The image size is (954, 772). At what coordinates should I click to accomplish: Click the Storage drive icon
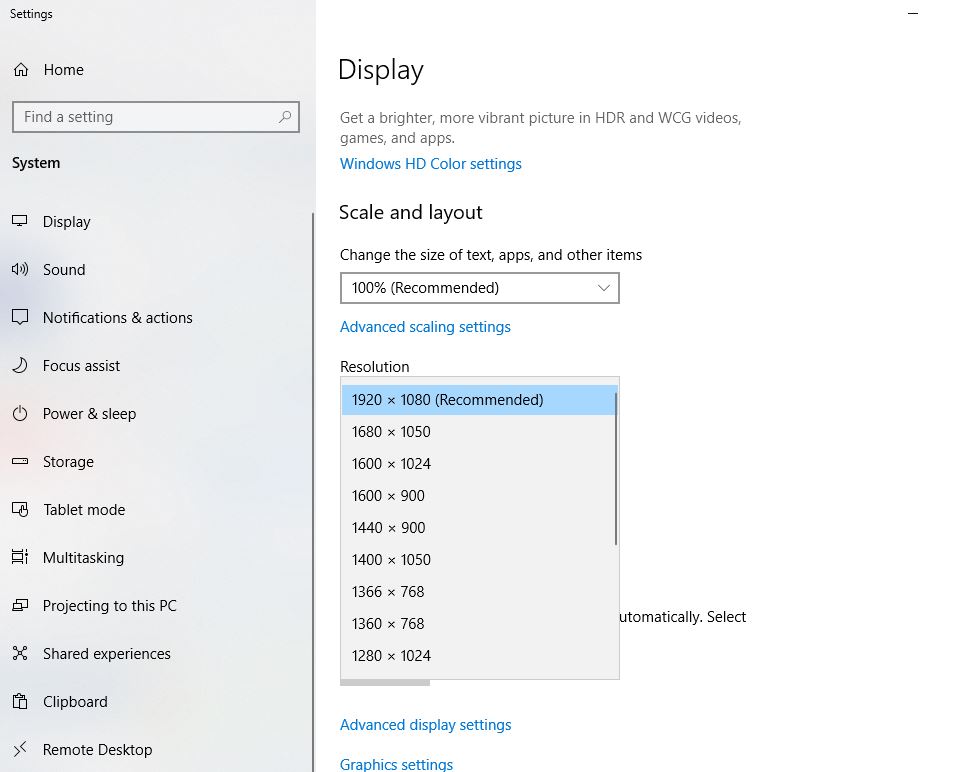pos(20,462)
